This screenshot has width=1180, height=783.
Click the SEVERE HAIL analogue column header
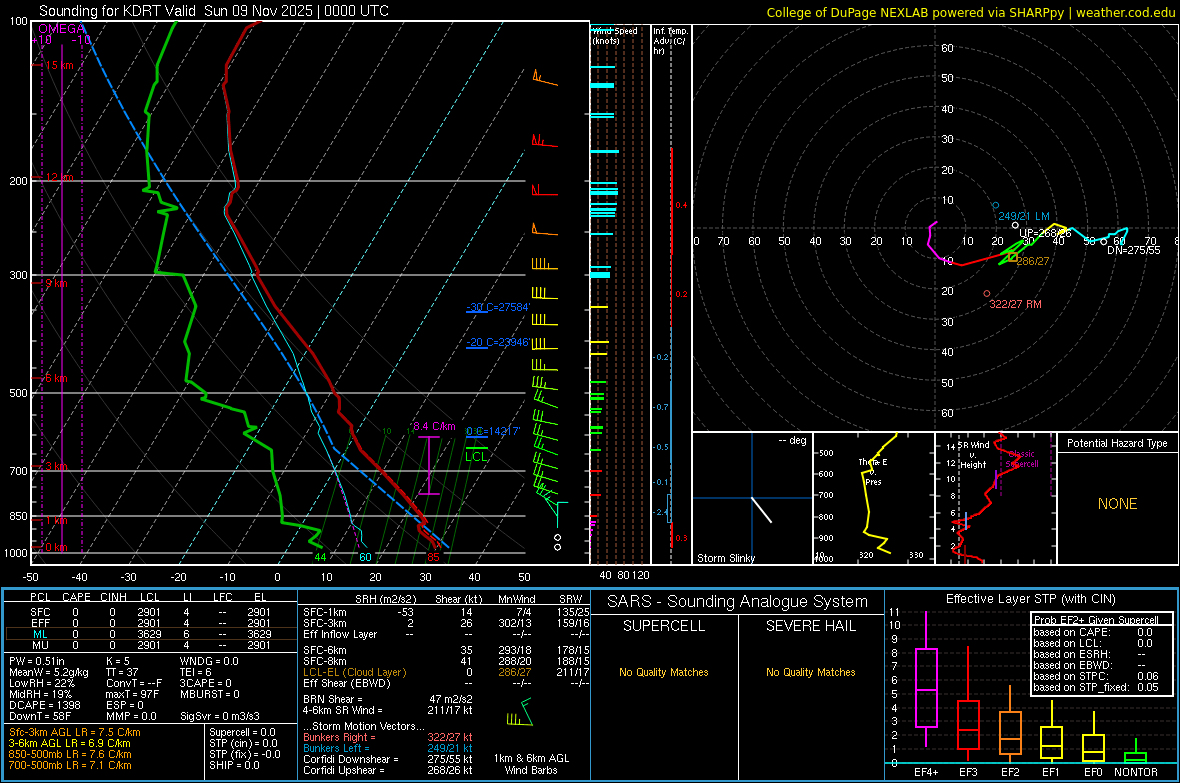coord(810,626)
